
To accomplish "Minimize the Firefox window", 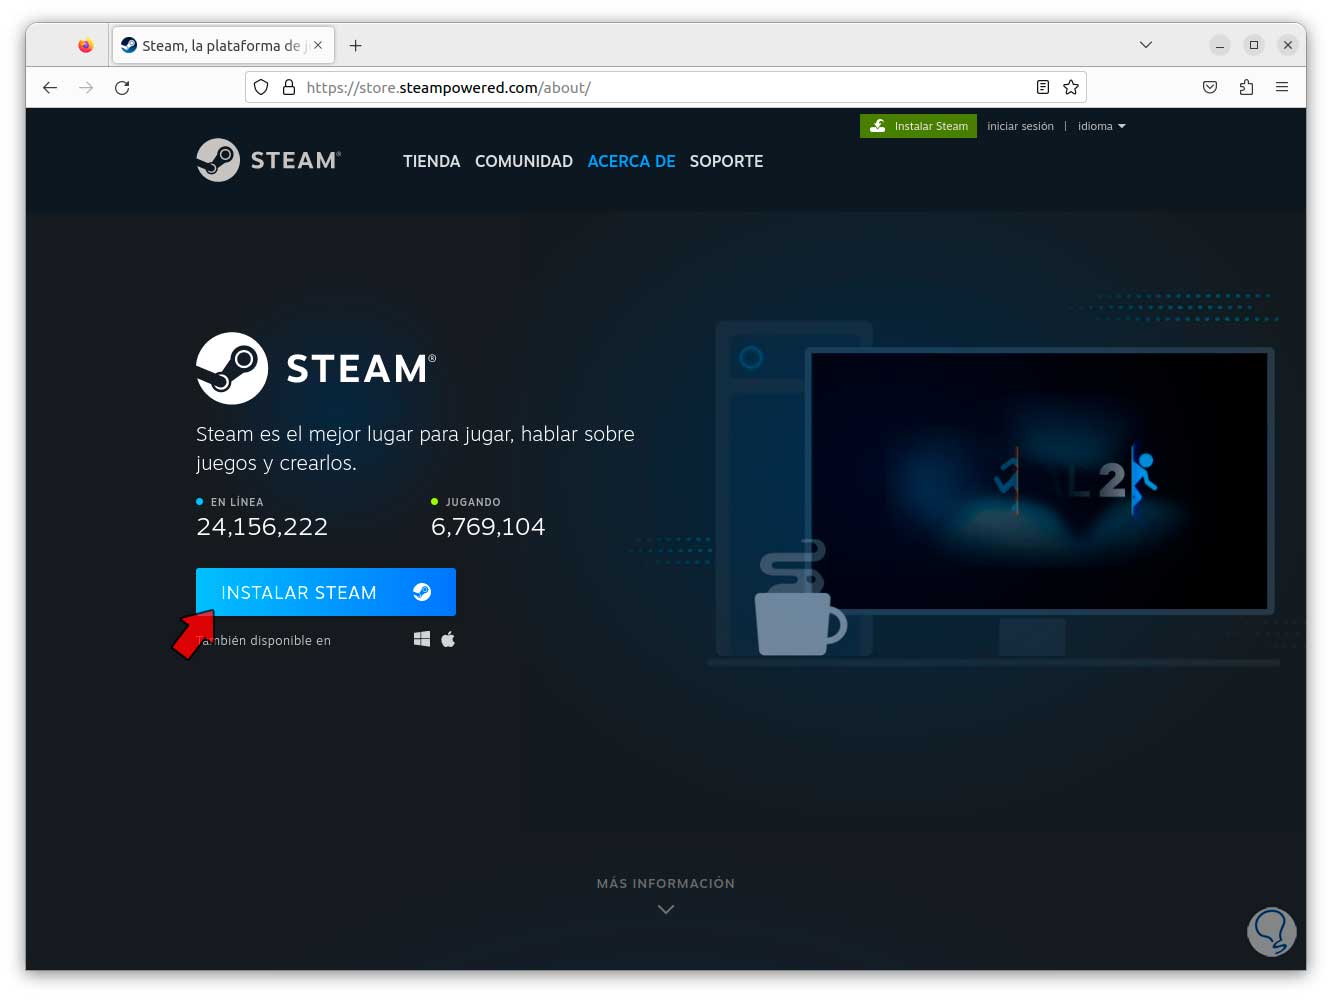I will point(1220,45).
